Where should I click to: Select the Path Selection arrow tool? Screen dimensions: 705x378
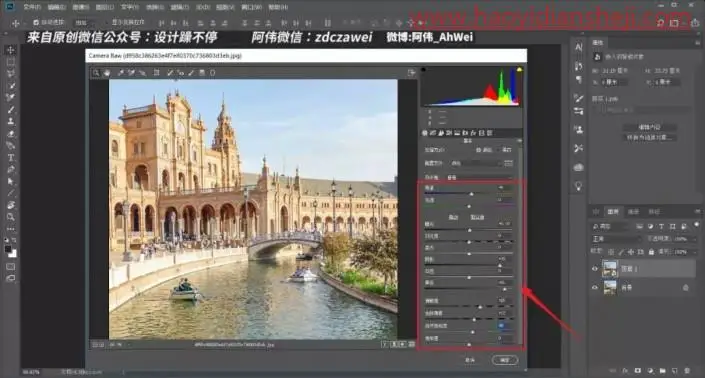(11, 182)
